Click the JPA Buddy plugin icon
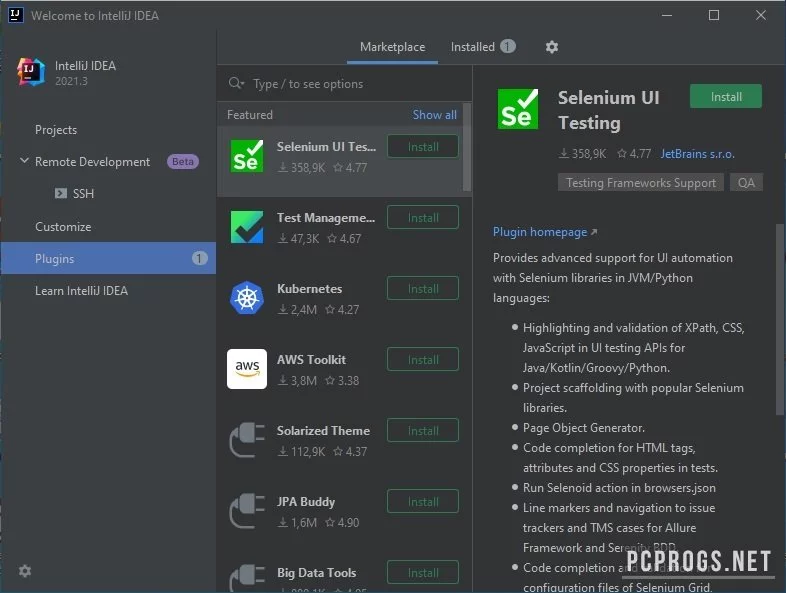The width and height of the screenshot is (786, 593). tap(247, 511)
